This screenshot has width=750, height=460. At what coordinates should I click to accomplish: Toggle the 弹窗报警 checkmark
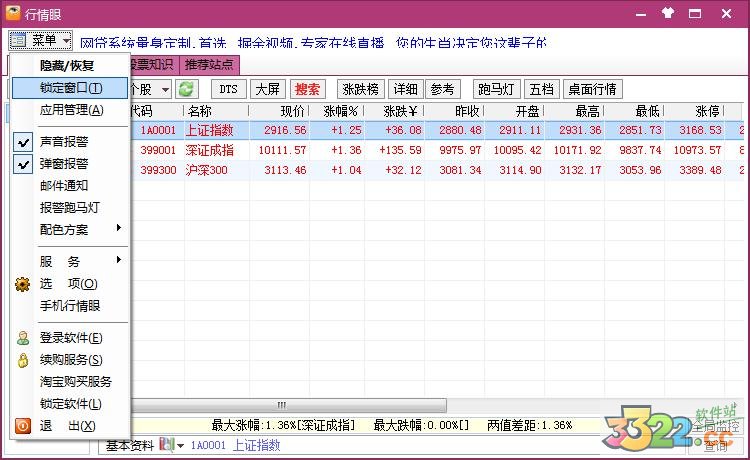point(23,164)
